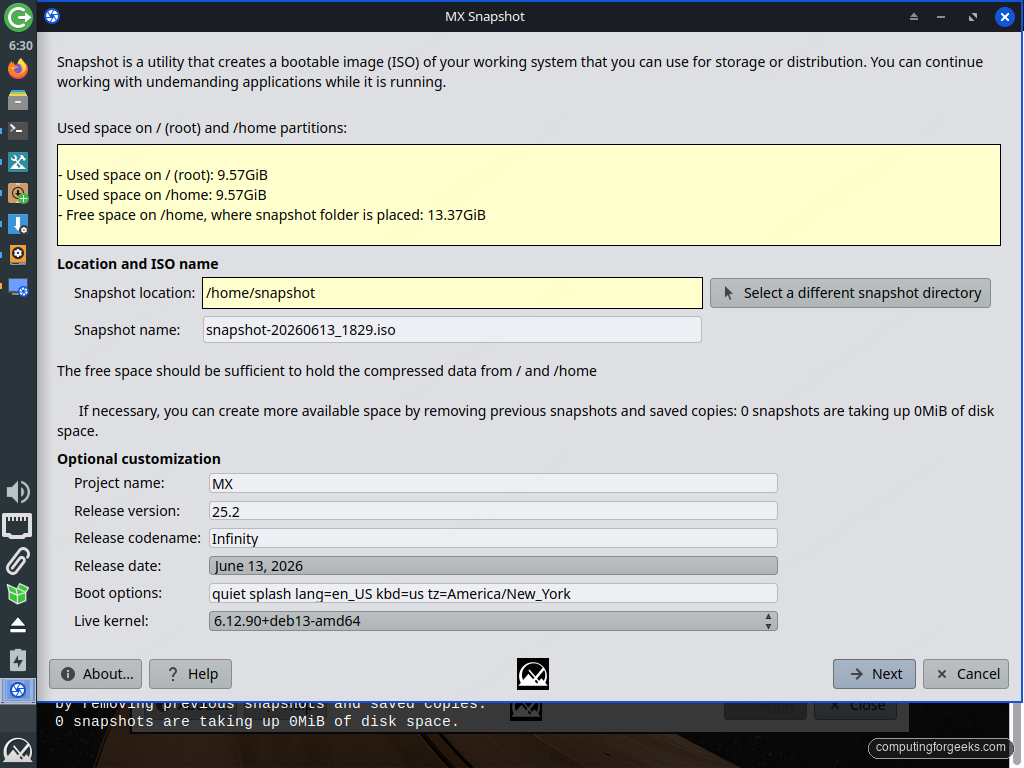1024x768 pixels.
Task: Click the titlebar shade arrow button
Action: coord(914,17)
